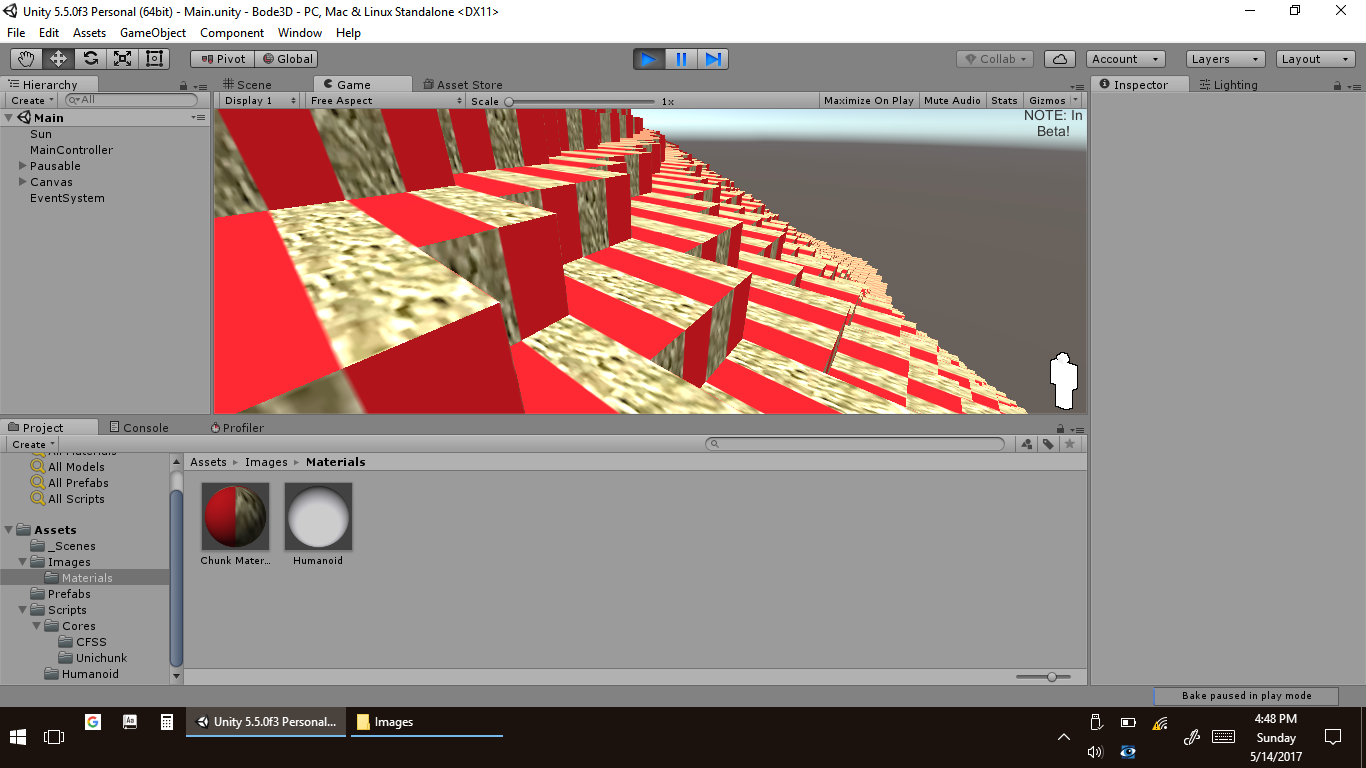Viewport: 1366px width, 768px height.
Task: Select the Scale tool icon
Action: click(122, 59)
